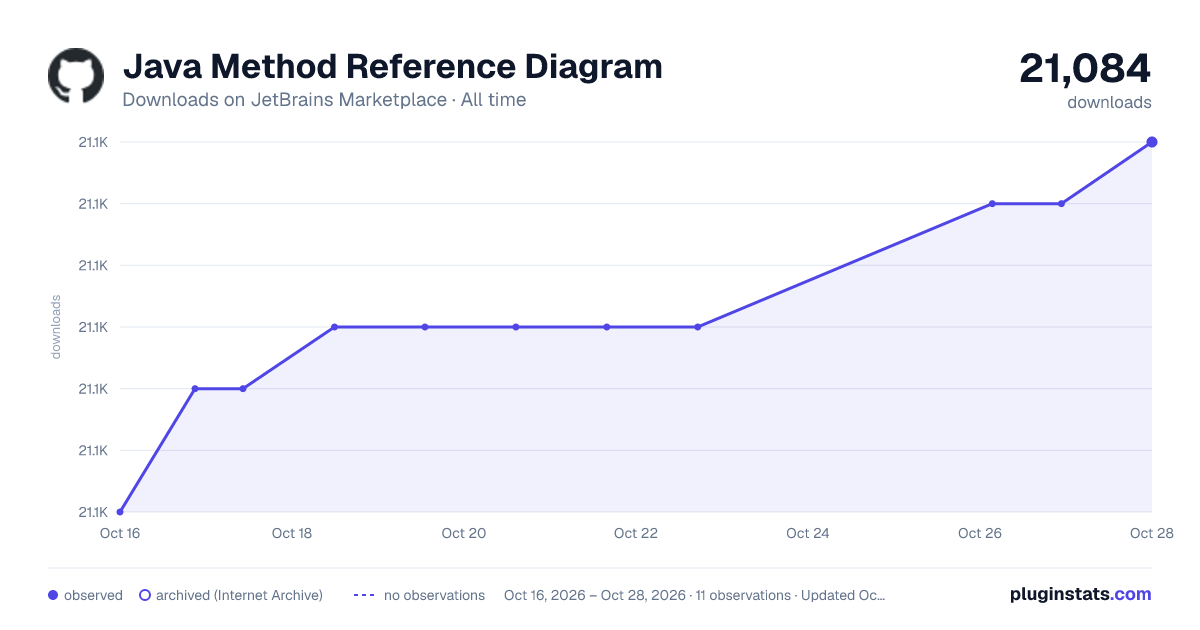The height and width of the screenshot is (630, 1200).
Task: Click the 'Oct 20' x-axis label
Action: [464, 533]
